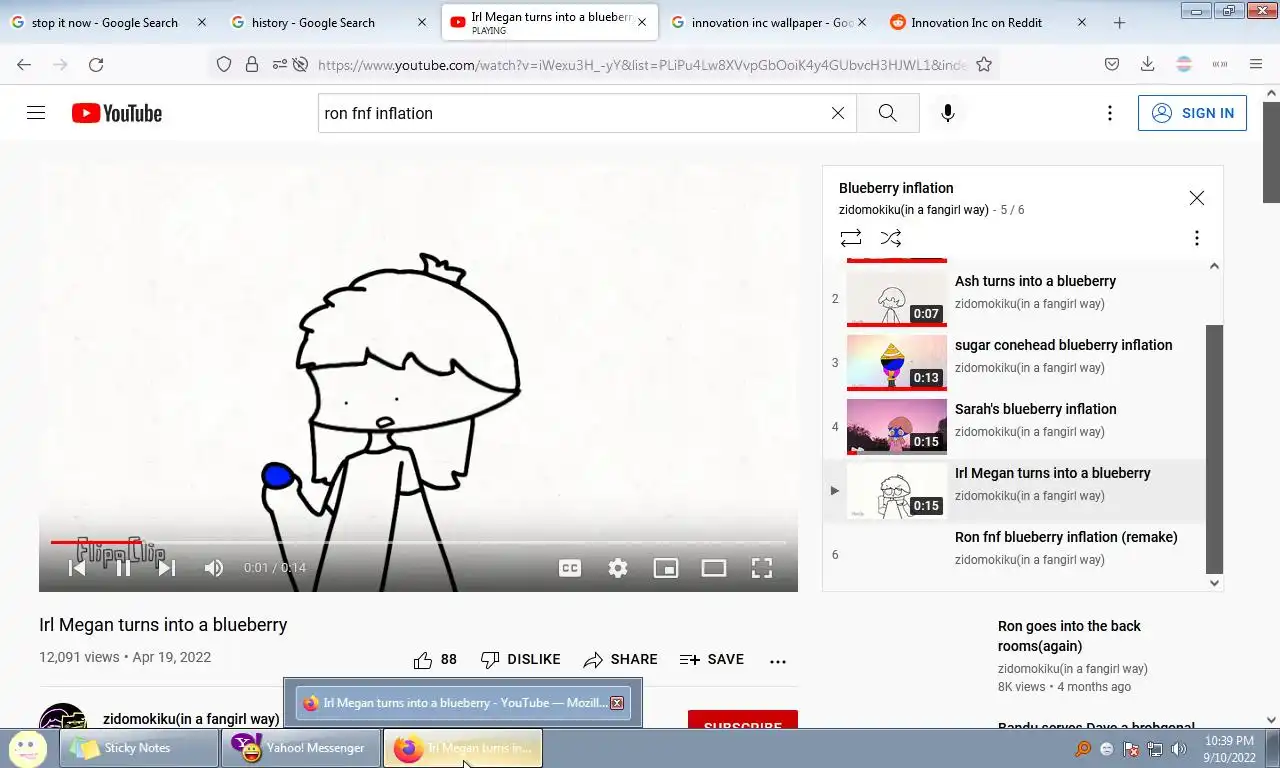The width and height of the screenshot is (1280, 768).
Task: Sign in to YouTube
Action: point(1192,113)
